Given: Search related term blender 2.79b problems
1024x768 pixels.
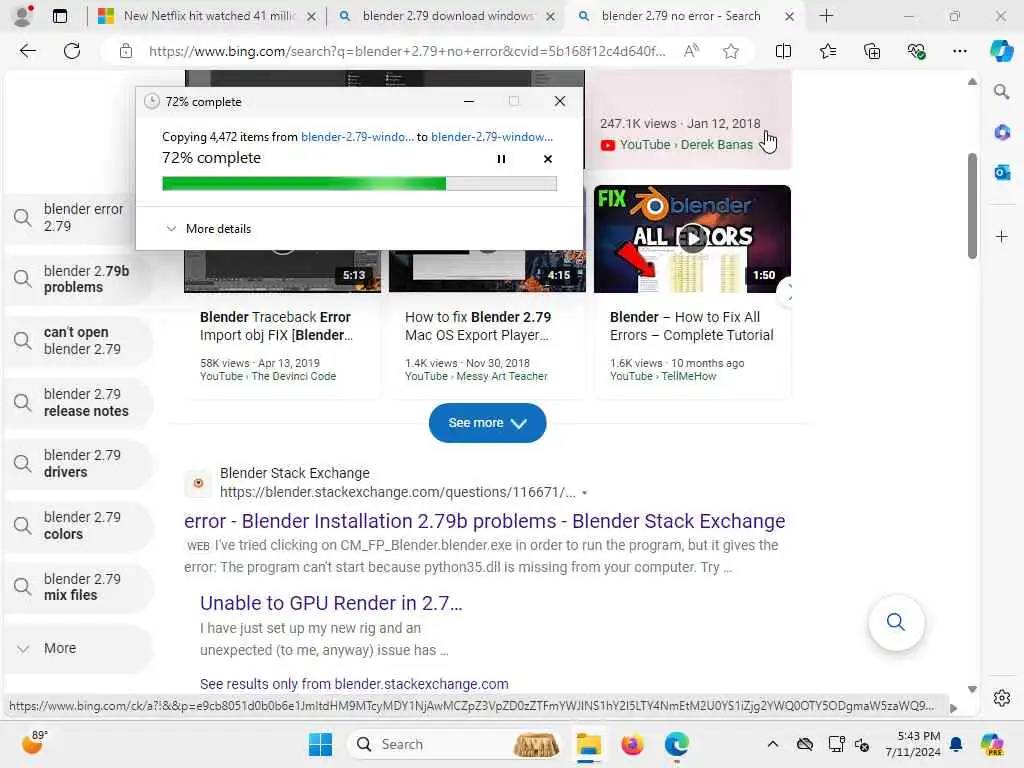Looking at the screenshot, I should [x=78, y=279].
